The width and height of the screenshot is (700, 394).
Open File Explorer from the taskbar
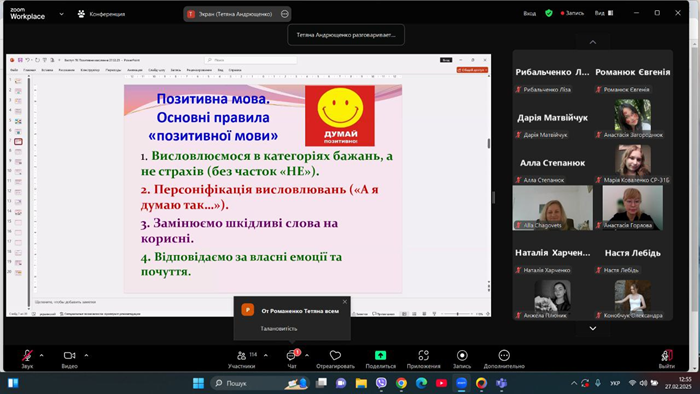(x=361, y=383)
